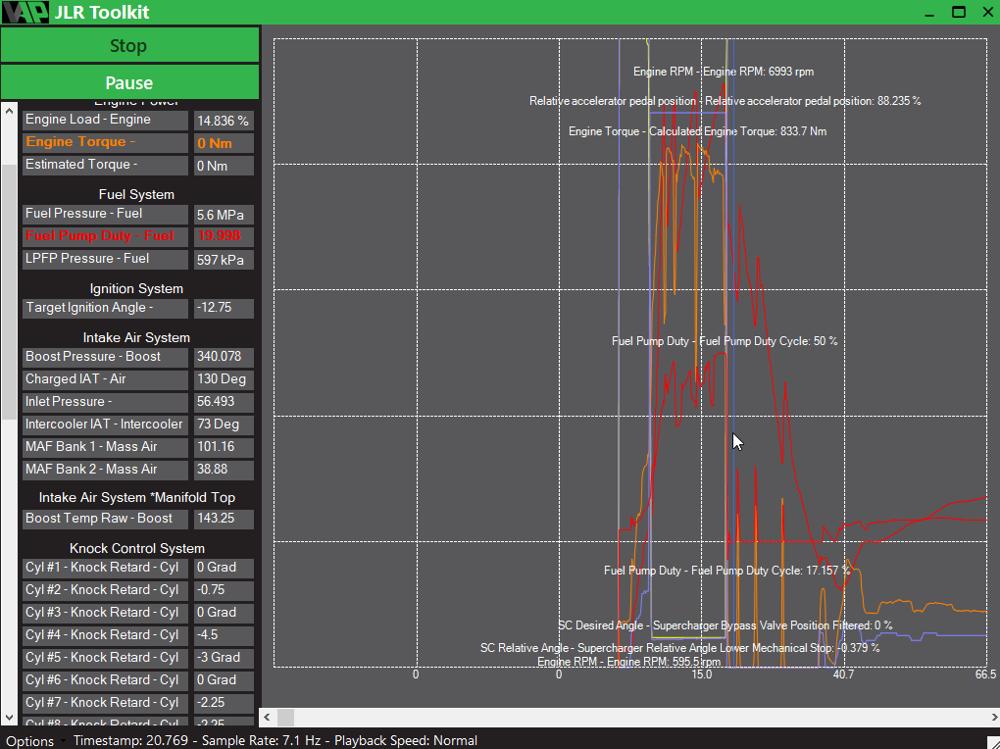The height and width of the screenshot is (749, 1000).
Task: Pause the data log playback
Action: [129, 82]
